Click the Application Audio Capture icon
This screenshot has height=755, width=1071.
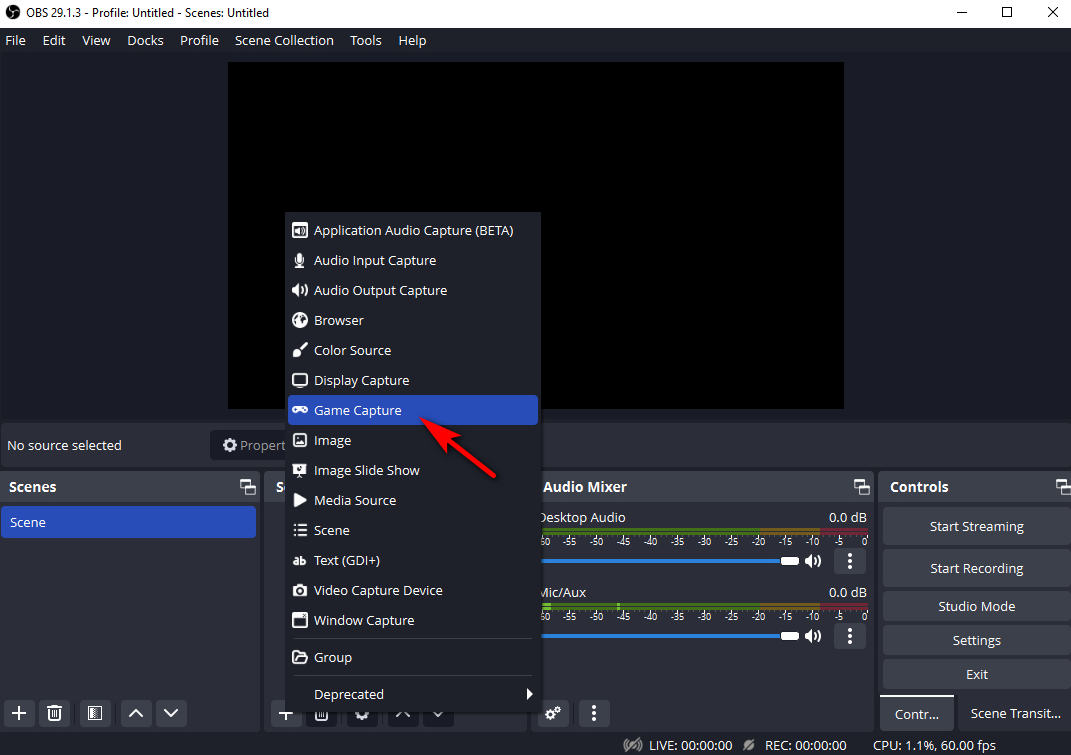300,230
